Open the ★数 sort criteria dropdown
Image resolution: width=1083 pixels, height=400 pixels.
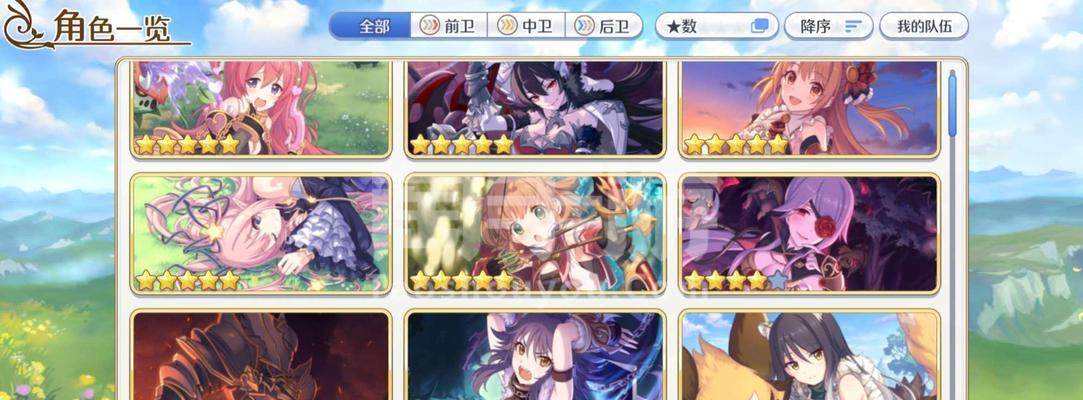[716, 26]
